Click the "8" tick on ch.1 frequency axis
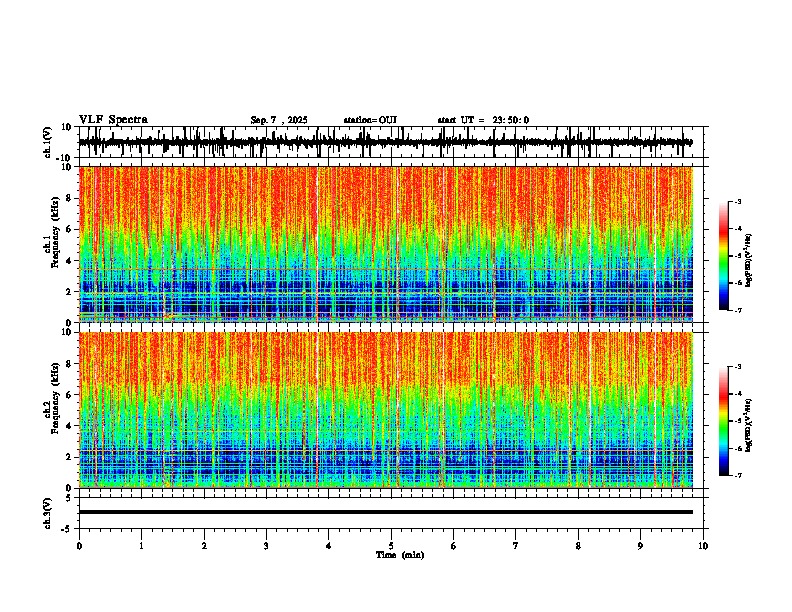Viewport: 792px width, 612px height. pos(70,198)
